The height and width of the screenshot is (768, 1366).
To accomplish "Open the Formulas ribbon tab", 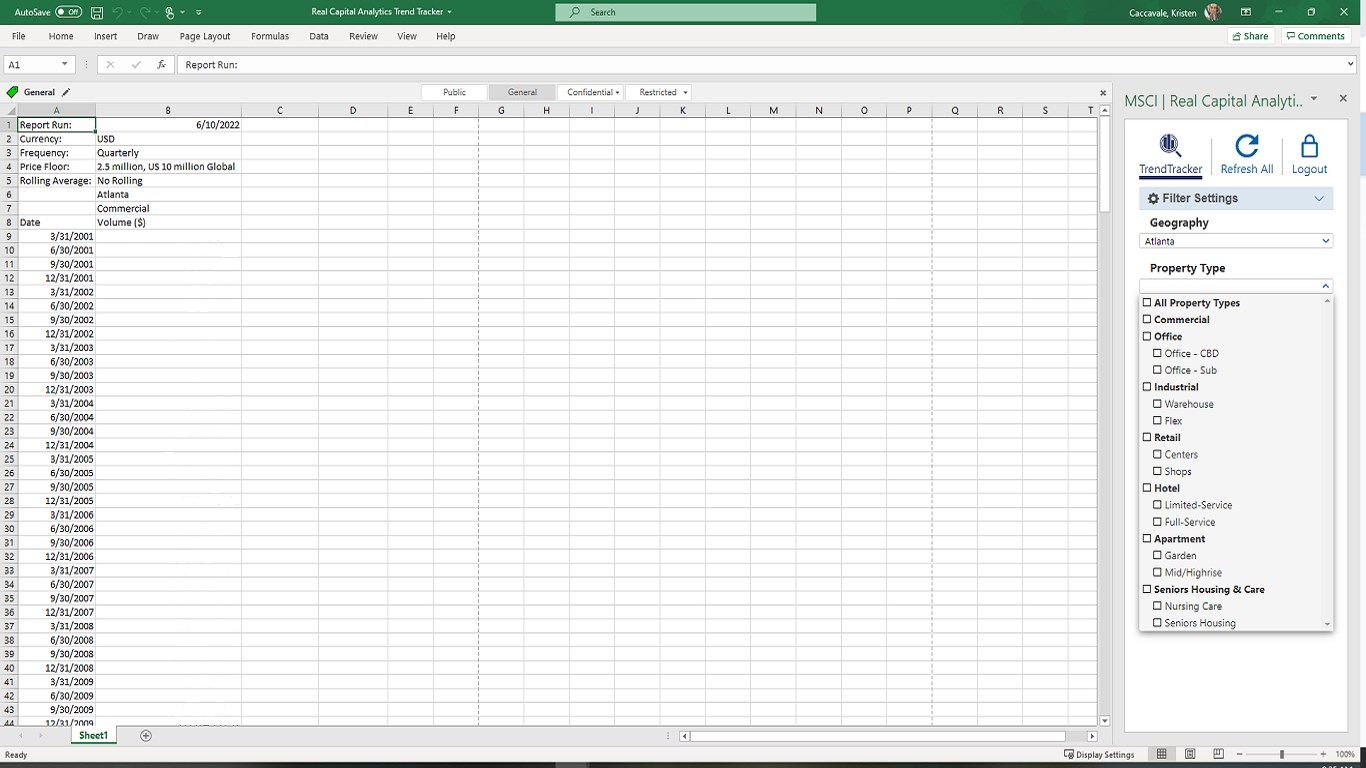I will pos(270,36).
